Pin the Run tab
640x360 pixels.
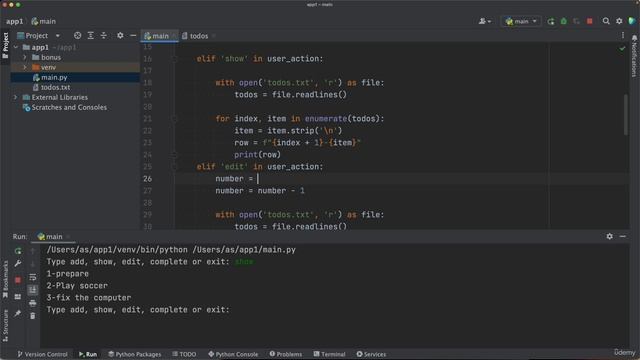coord(18,313)
